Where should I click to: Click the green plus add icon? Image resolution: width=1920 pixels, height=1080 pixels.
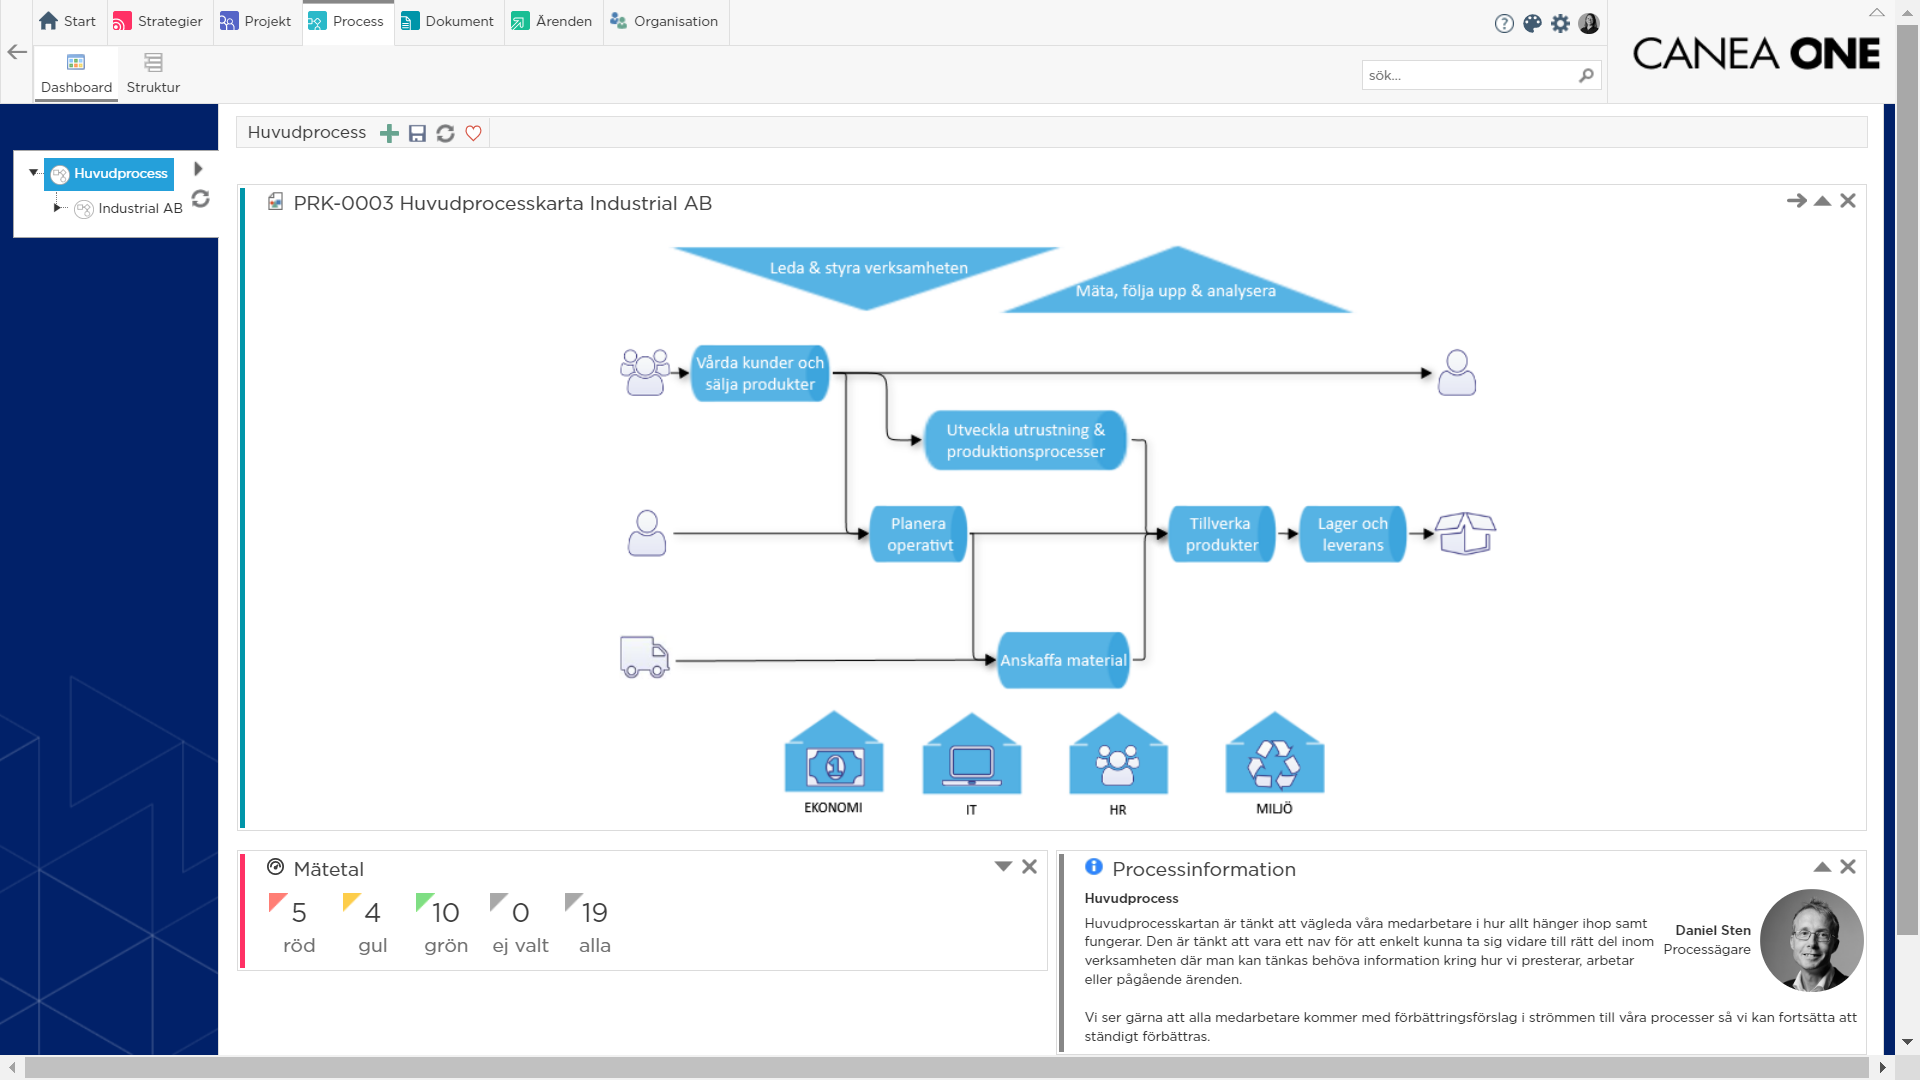[389, 133]
